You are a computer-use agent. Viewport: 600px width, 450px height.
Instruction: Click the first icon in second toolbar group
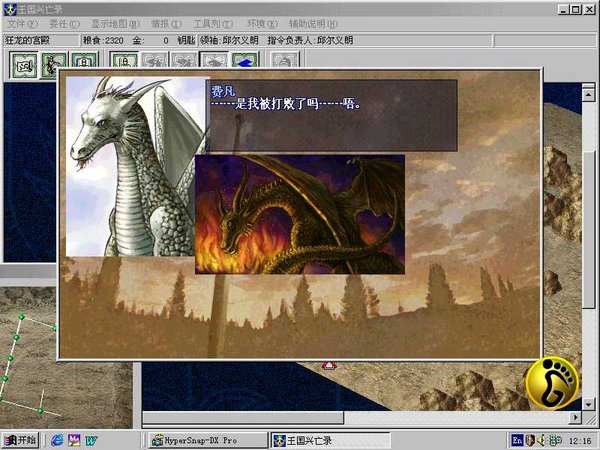pyautogui.click(x=124, y=60)
